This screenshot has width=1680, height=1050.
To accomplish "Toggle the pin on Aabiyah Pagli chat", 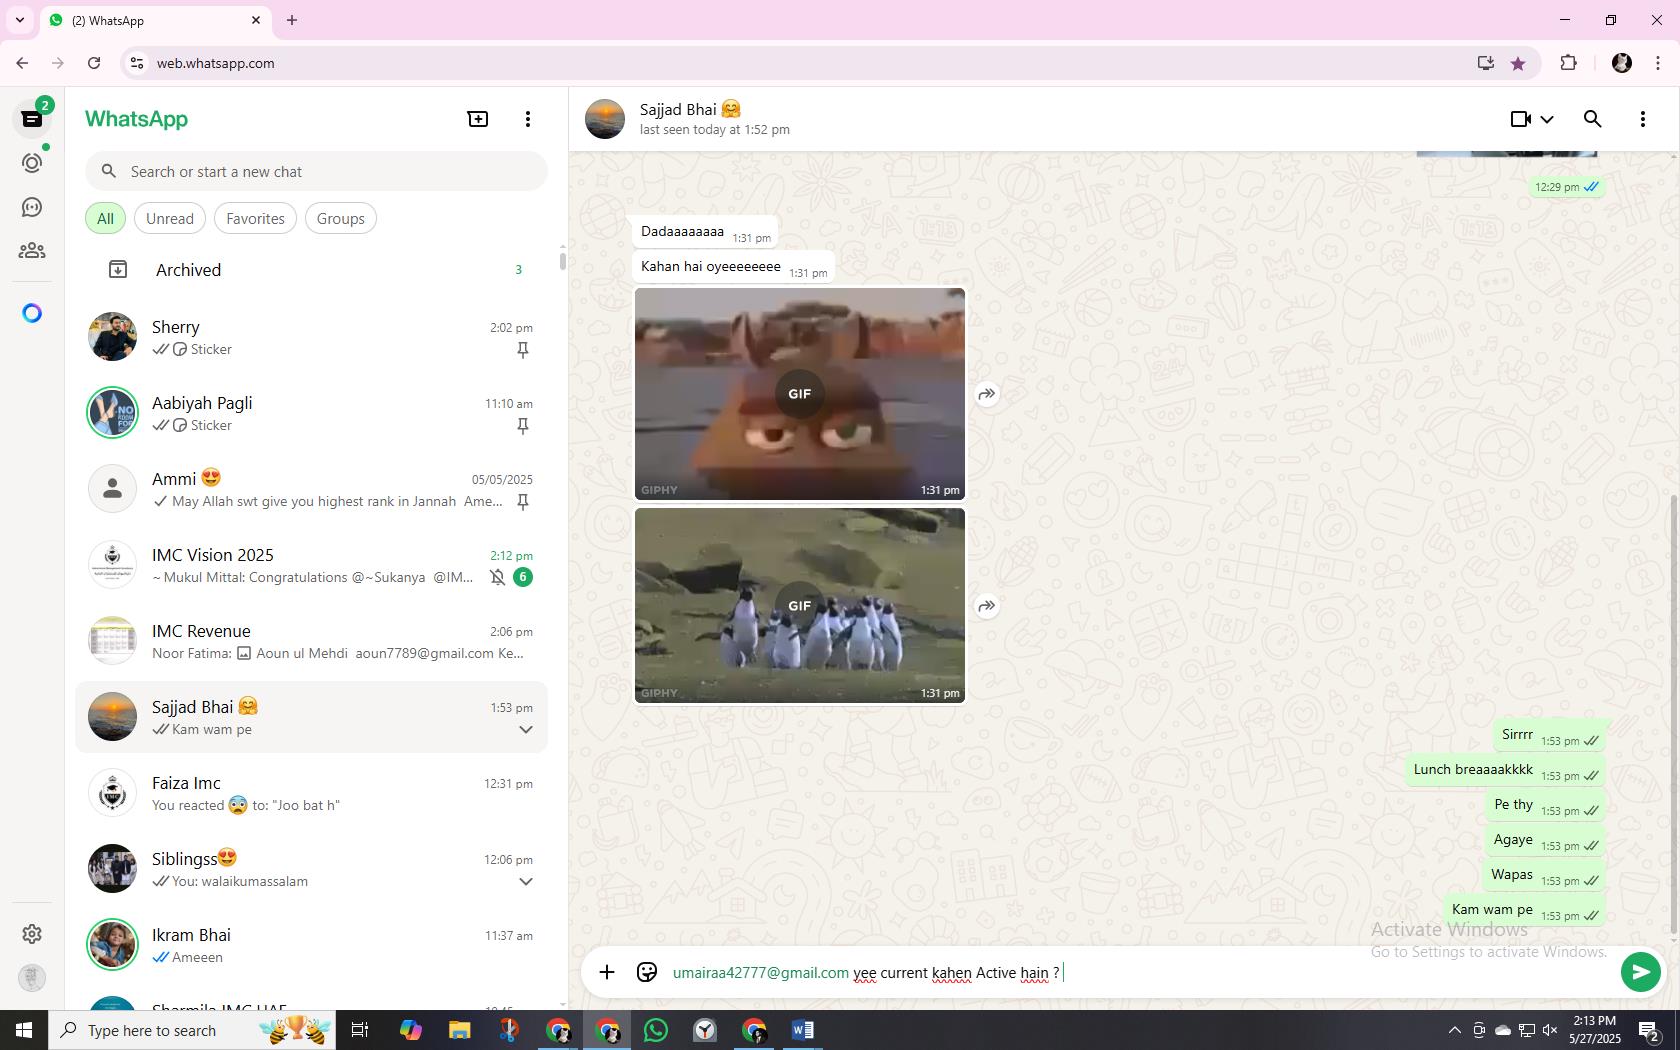I will 522,426.
